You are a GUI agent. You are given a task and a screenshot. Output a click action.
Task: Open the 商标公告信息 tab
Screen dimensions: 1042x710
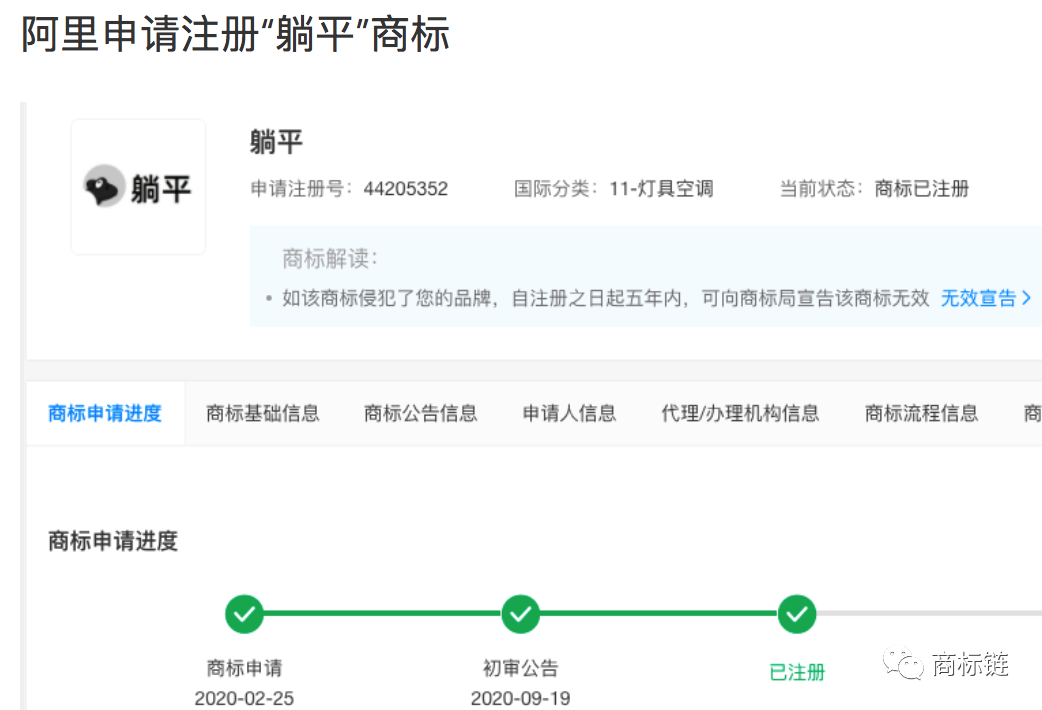click(x=421, y=413)
